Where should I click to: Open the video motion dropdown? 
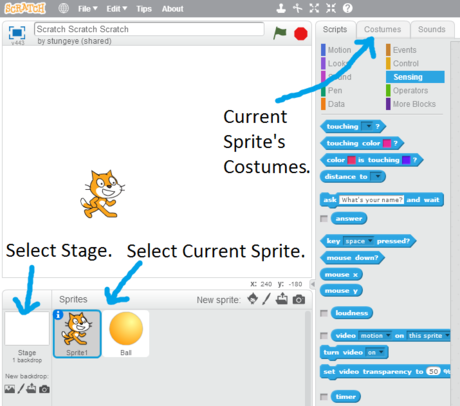click(x=375, y=336)
